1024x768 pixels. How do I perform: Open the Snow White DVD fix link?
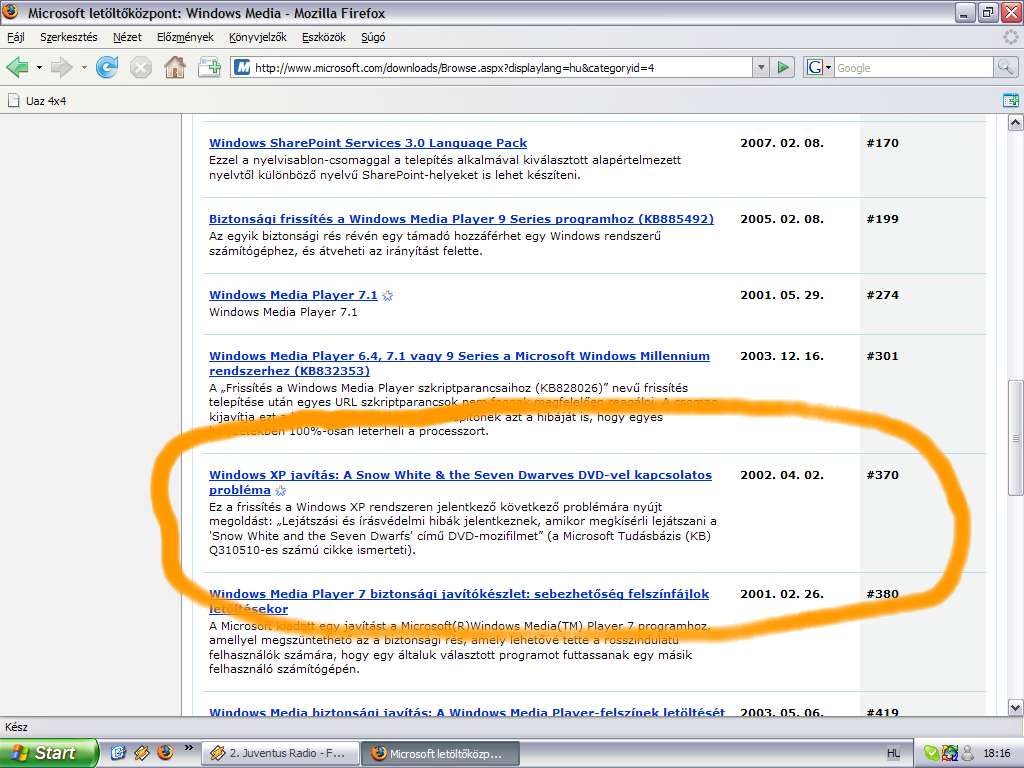[x=460, y=482]
